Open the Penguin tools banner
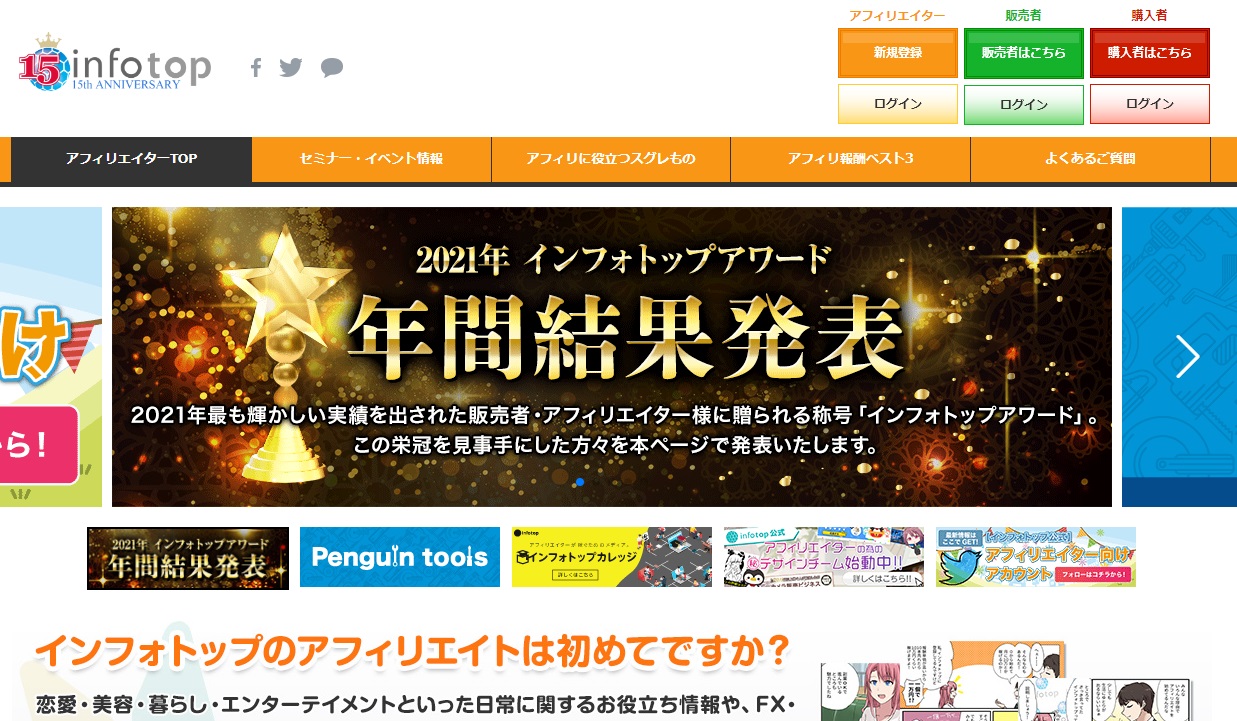This screenshot has height=721, width=1237. click(x=400, y=557)
